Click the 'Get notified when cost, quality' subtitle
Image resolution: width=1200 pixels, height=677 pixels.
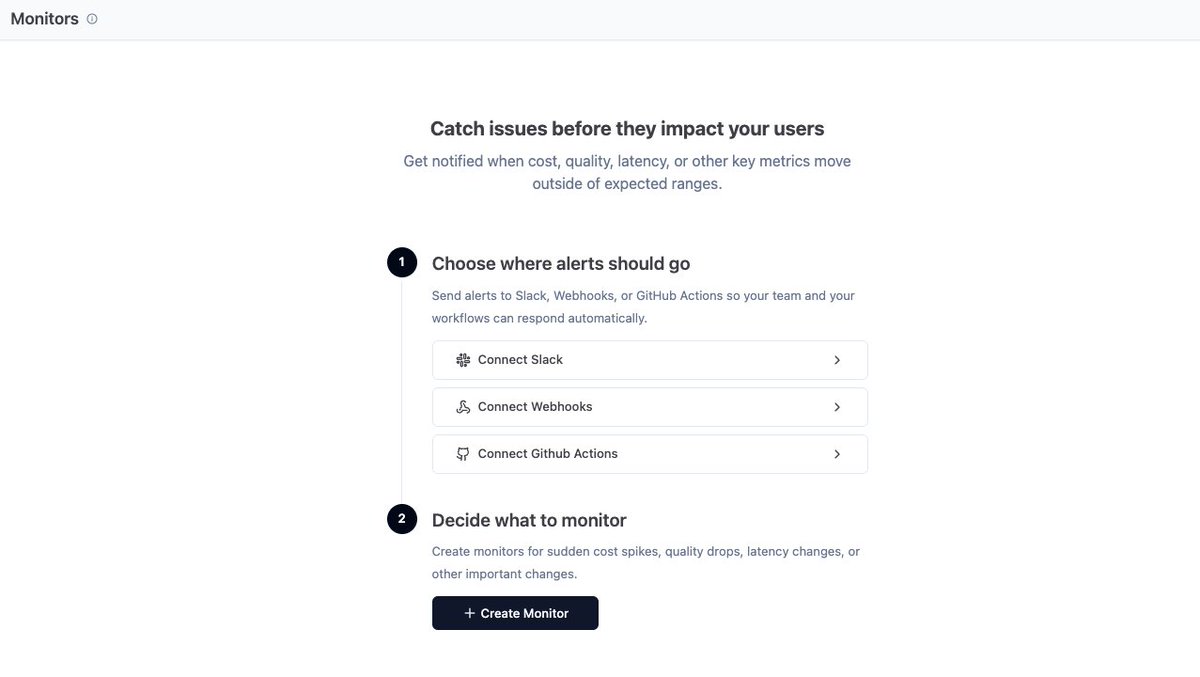point(627,172)
